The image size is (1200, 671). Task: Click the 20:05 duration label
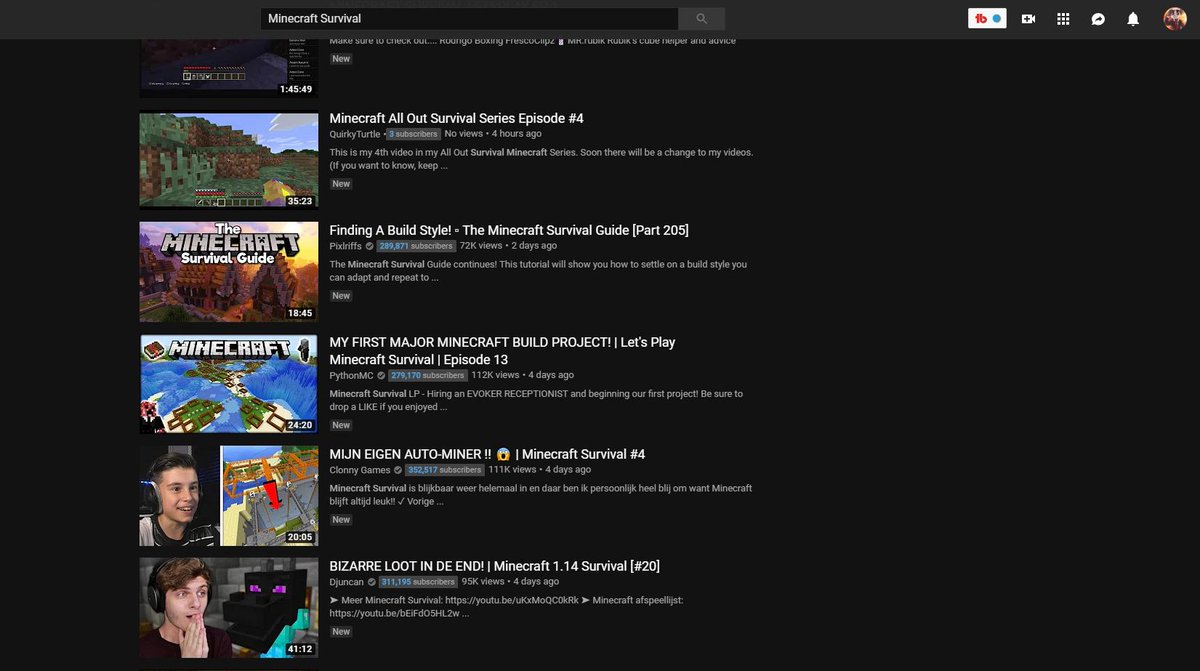pos(300,537)
